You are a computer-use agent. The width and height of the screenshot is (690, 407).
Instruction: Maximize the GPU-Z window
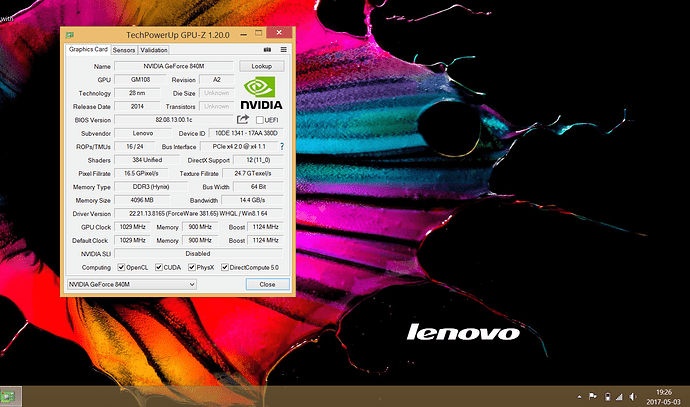258,33
